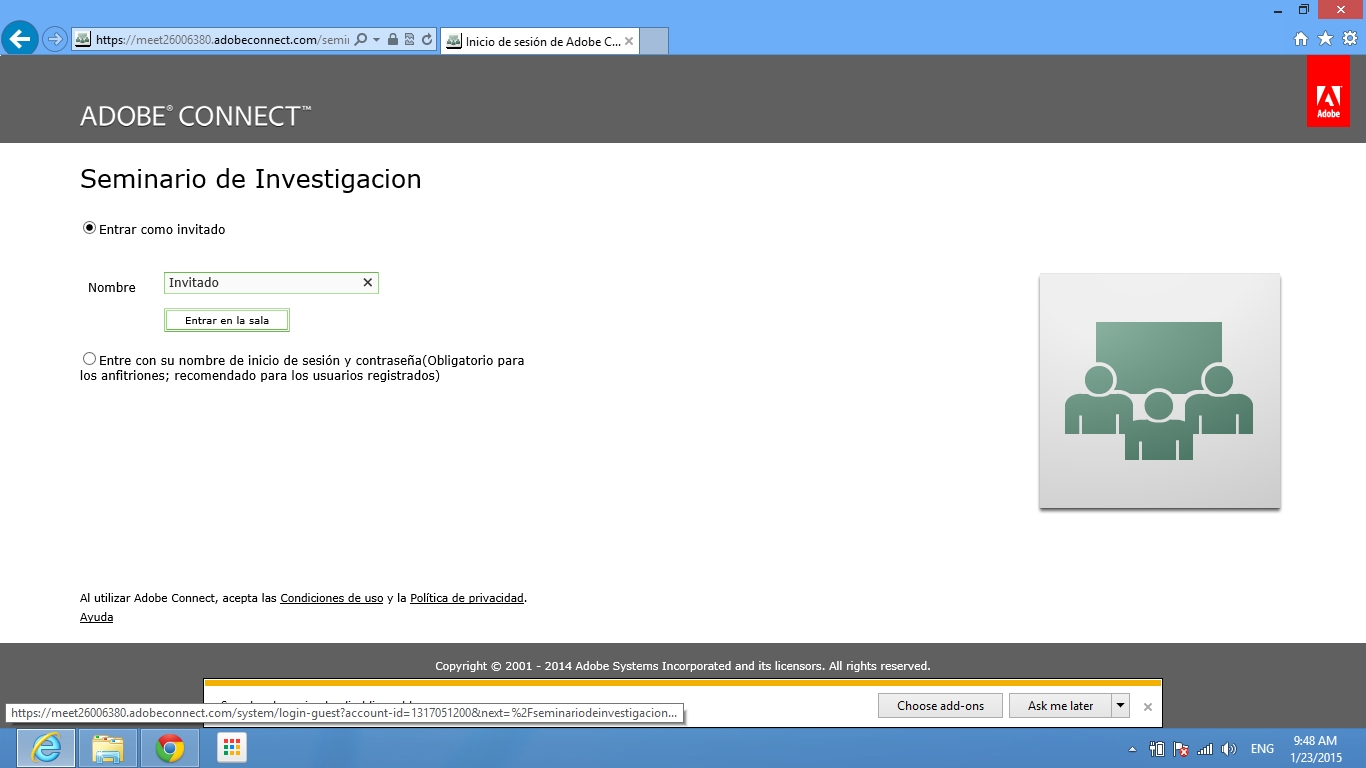Click the 'Seminario de Investigacion' heading
The image size is (1366, 768).
(x=251, y=179)
